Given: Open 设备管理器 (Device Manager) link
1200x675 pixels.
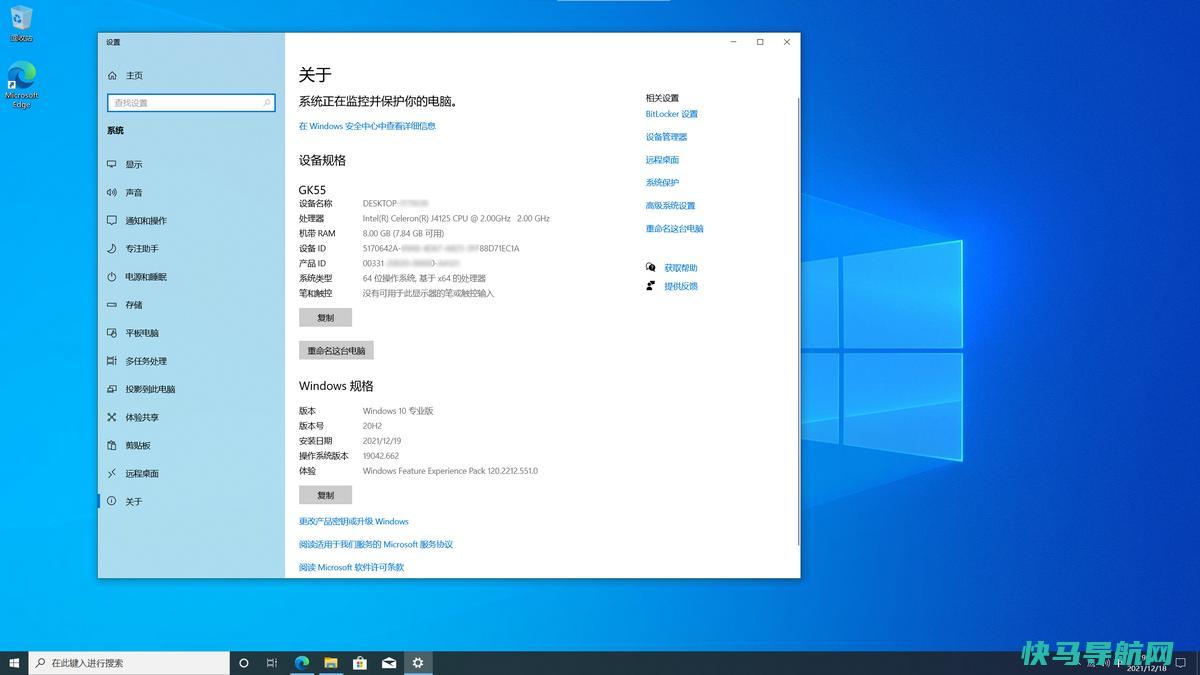Looking at the screenshot, I should click(x=666, y=137).
